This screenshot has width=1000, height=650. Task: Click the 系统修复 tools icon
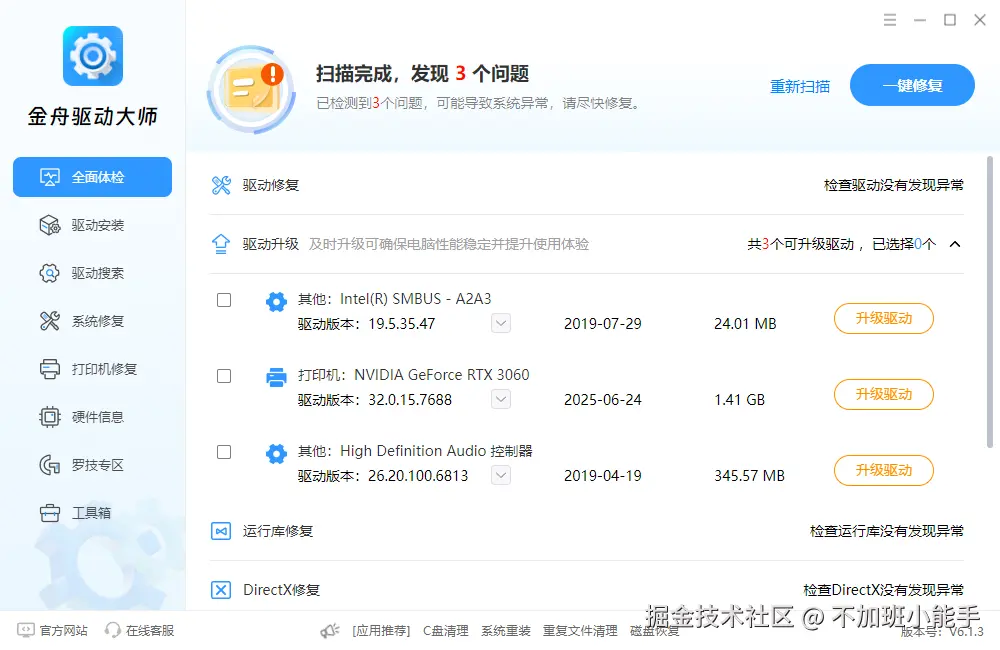click(50, 321)
